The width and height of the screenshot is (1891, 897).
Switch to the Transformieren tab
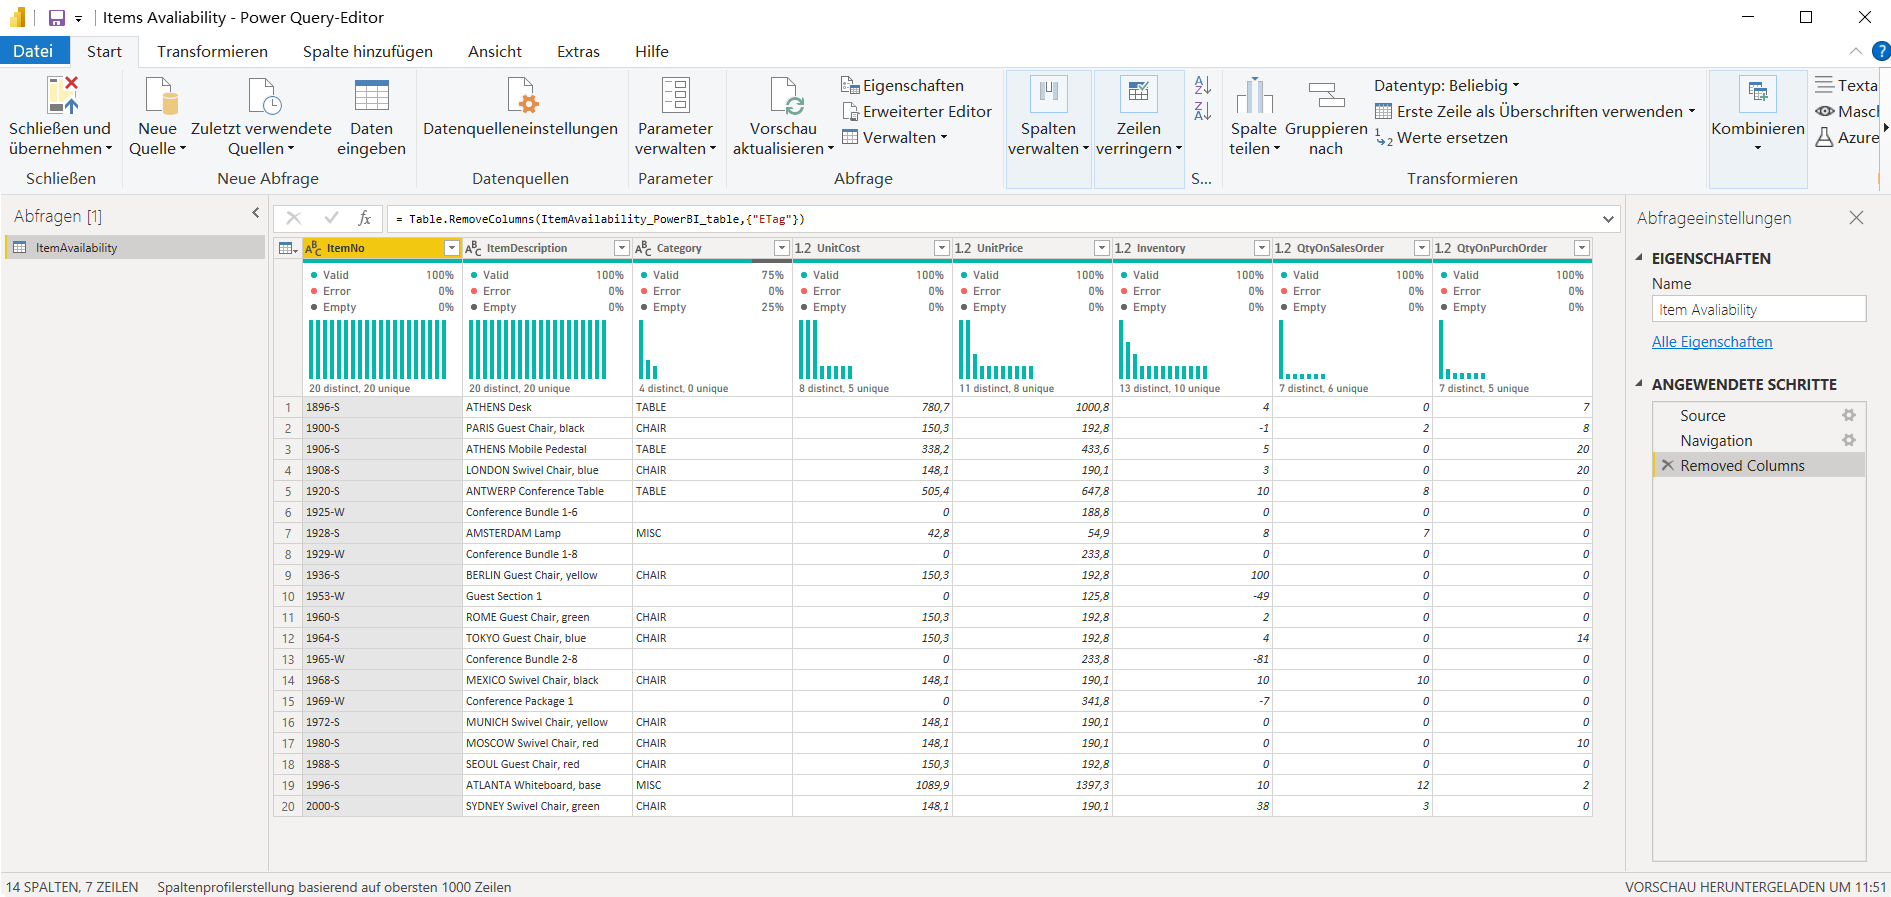212,52
